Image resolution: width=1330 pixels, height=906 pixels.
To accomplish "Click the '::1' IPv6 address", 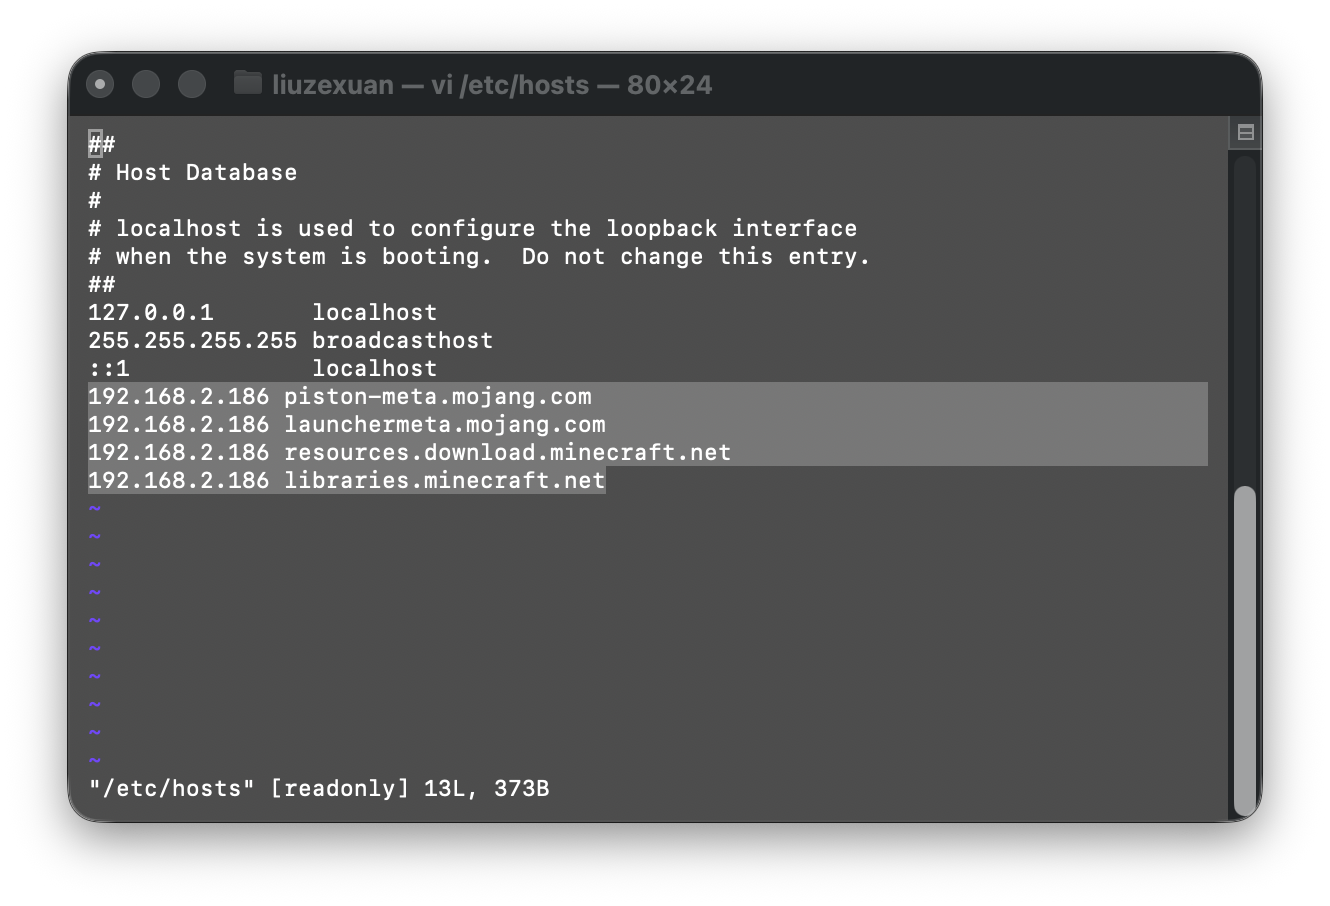I will click(x=109, y=368).
